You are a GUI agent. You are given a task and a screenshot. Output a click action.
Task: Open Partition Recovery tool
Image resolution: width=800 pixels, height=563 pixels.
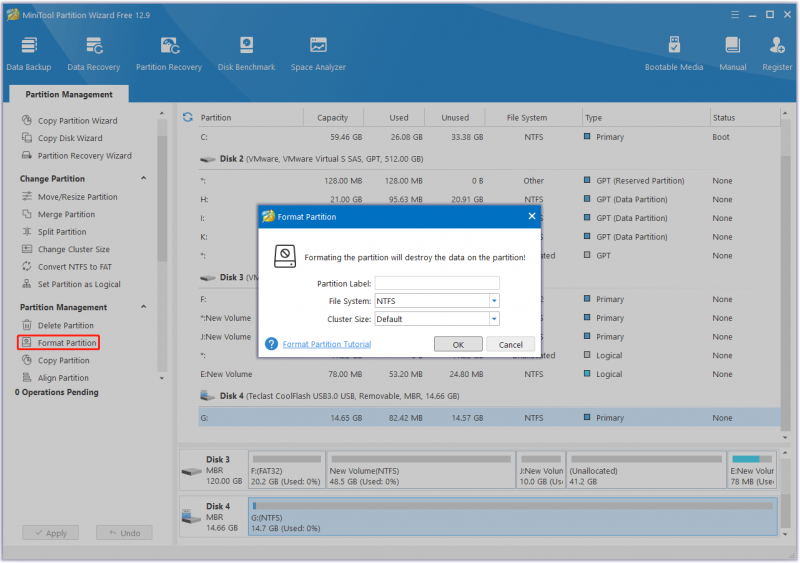(168, 53)
